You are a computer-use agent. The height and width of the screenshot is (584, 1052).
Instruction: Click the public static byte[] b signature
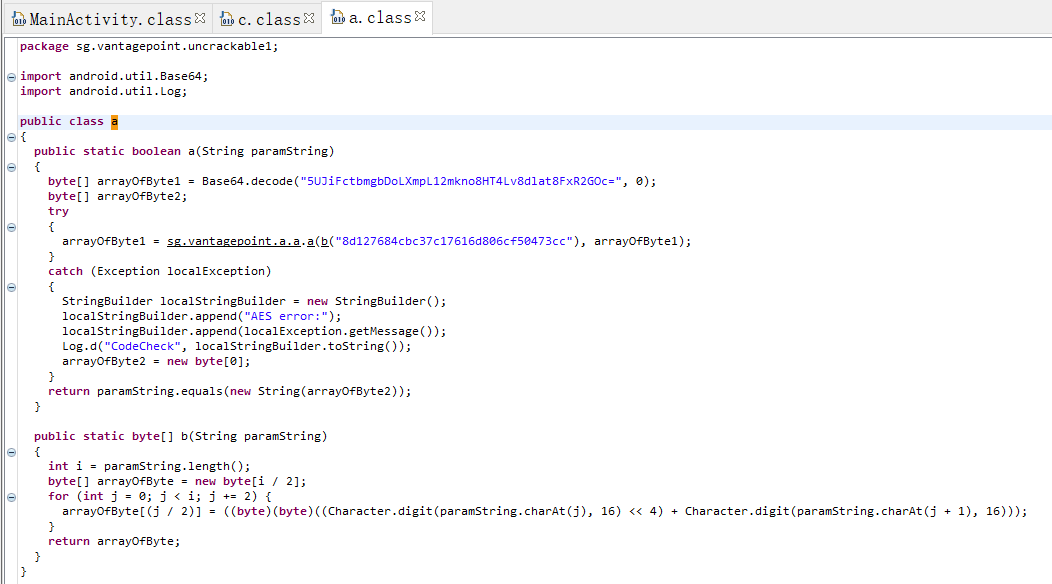[x=180, y=436]
